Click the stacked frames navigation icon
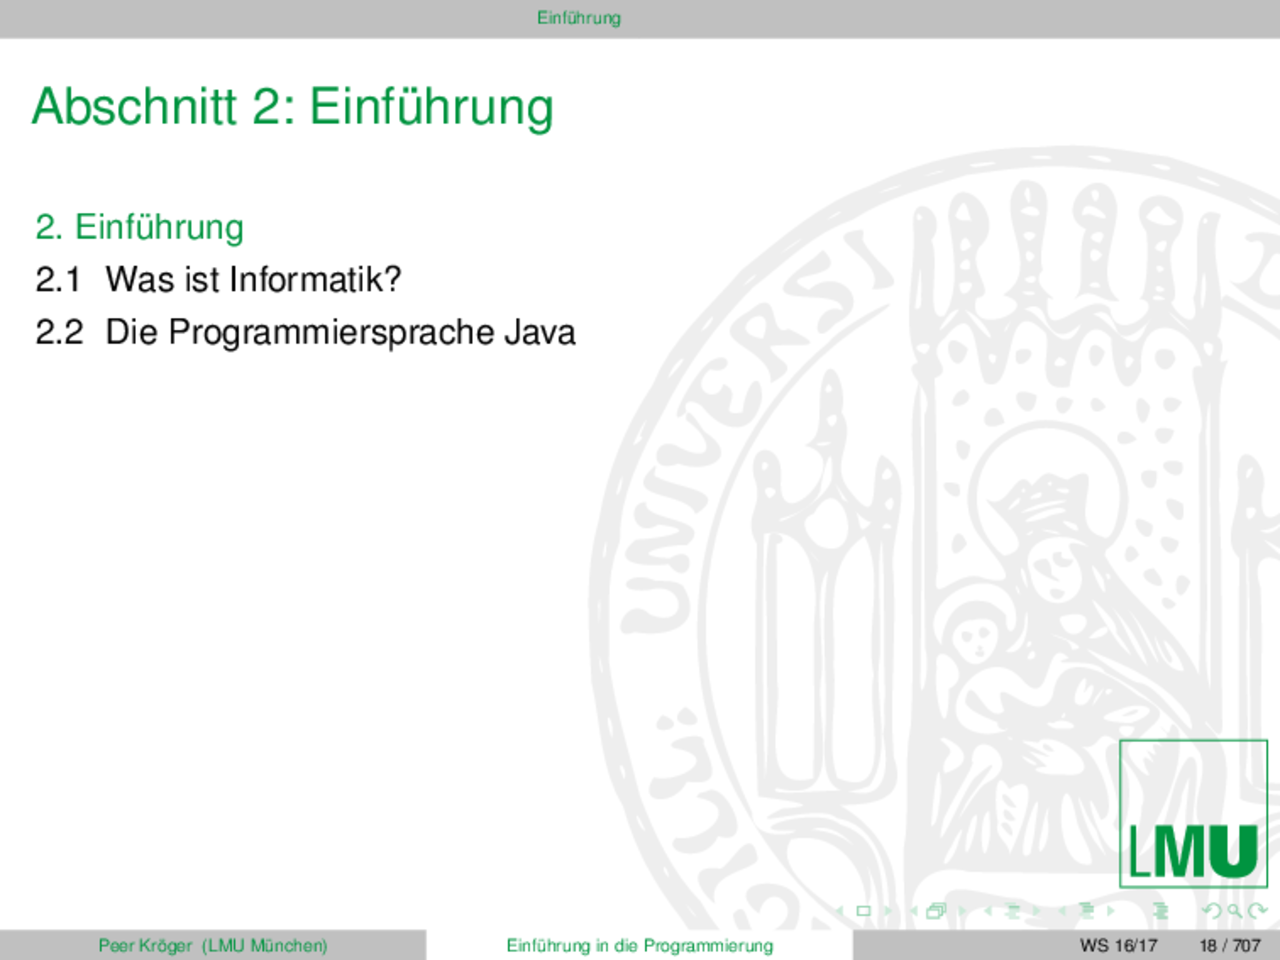Viewport: 1280px width, 960px height. [937, 911]
